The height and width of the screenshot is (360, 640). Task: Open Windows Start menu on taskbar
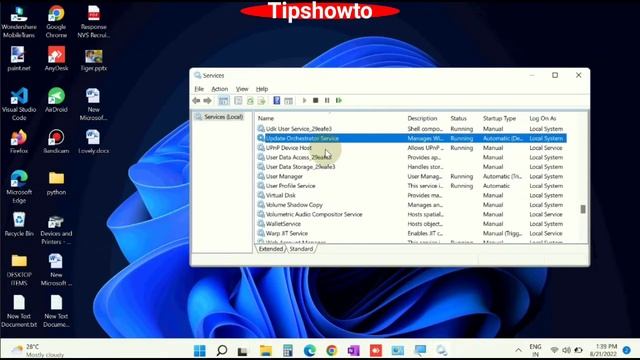pos(200,350)
